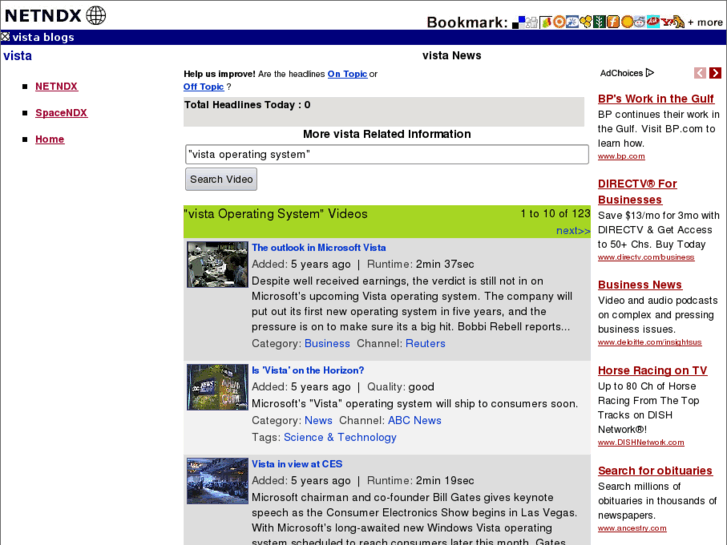Visit www.directv.com/business link
The image size is (727, 545).
[x=646, y=257]
